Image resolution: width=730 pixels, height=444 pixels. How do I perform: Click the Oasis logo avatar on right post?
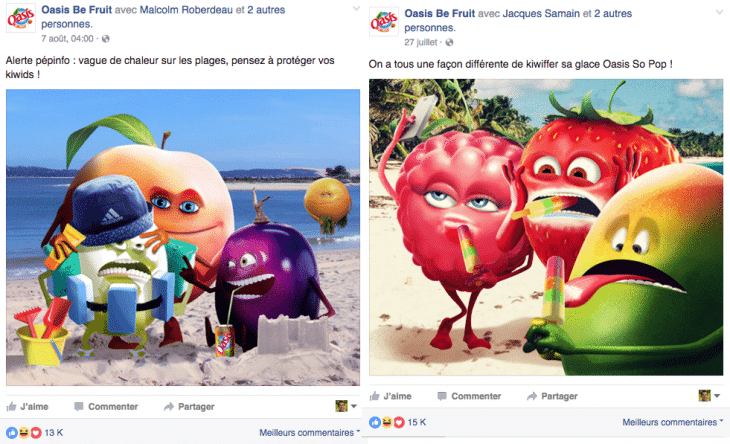tap(384, 22)
